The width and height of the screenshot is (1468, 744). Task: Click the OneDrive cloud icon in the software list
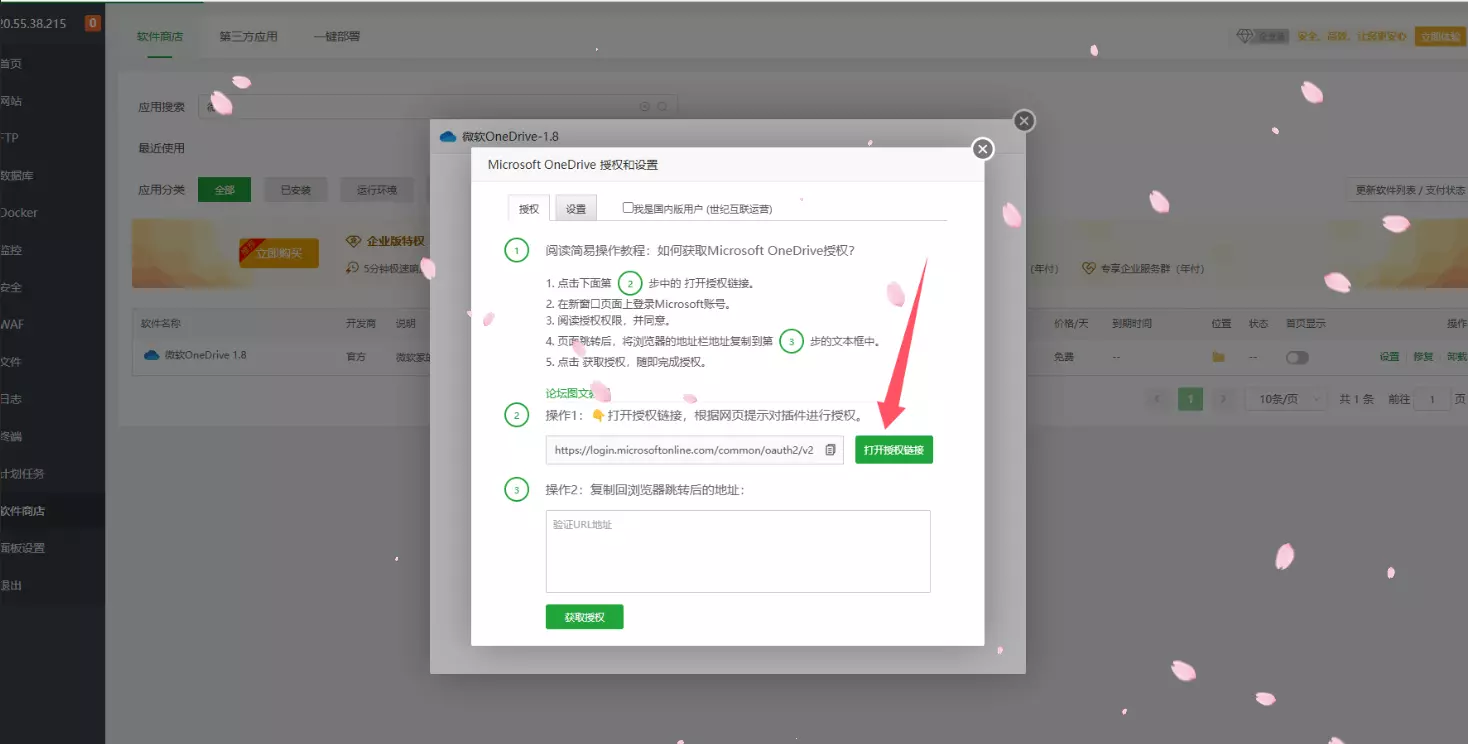[152, 355]
